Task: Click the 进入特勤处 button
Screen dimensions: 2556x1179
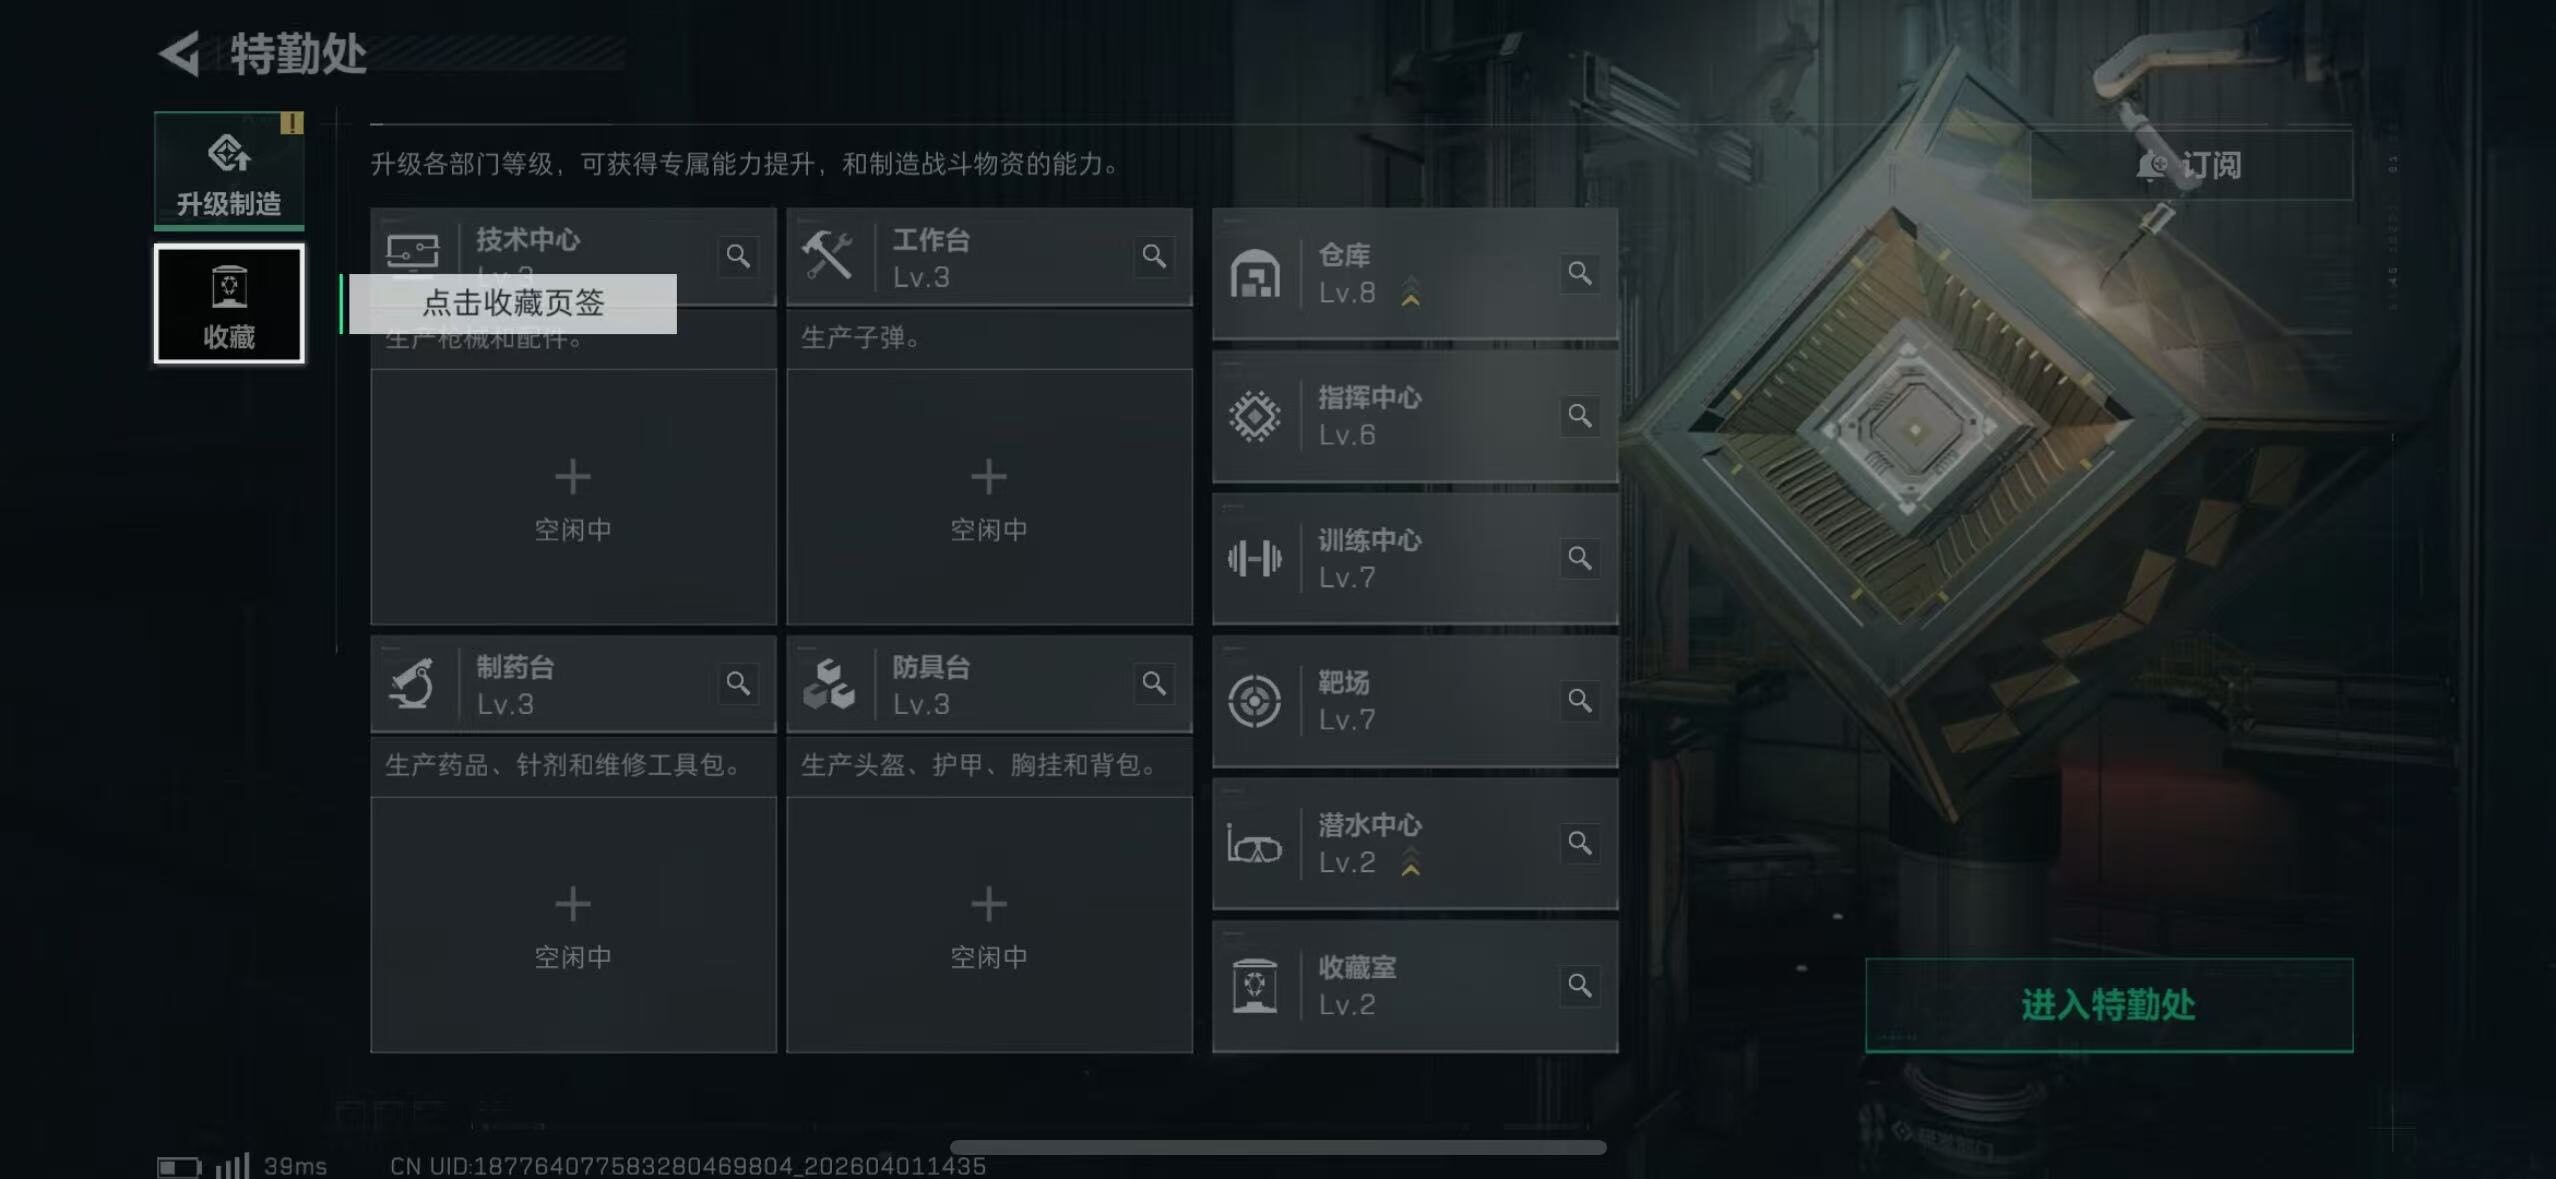Action: [x=2109, y=1005]
